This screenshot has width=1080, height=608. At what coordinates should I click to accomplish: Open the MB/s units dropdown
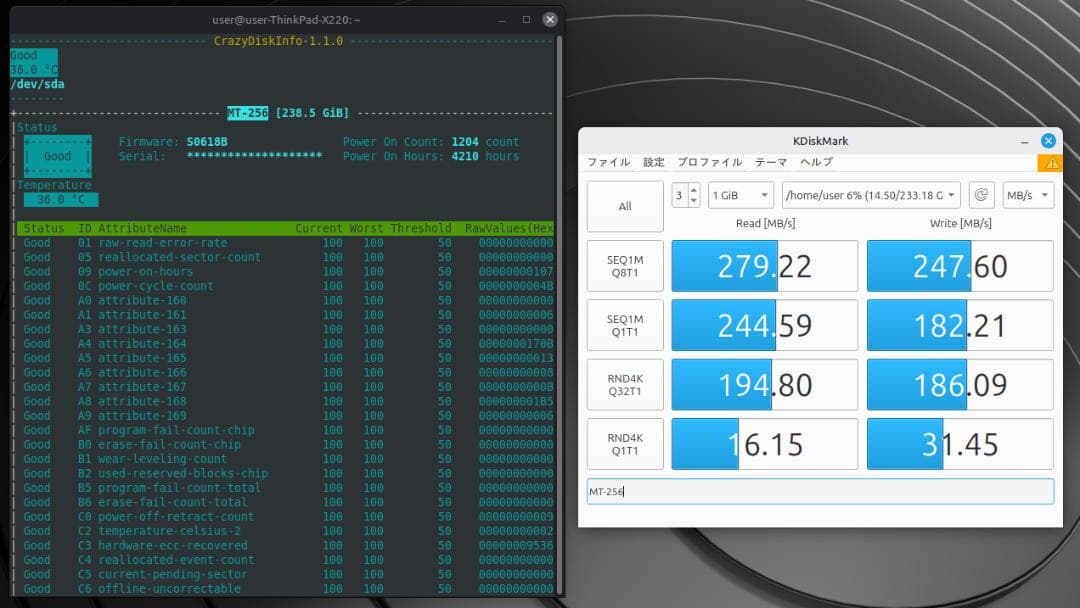pyautogui.click(x=1028, y=195)
